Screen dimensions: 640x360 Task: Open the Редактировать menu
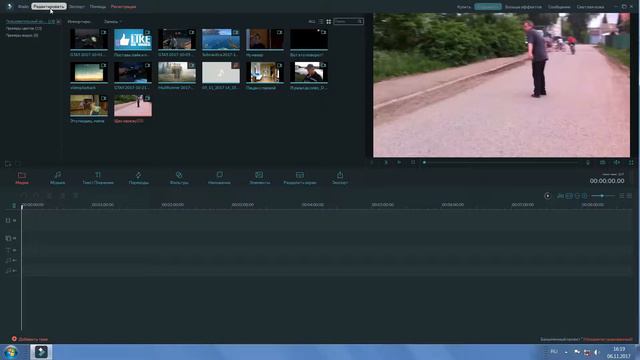[49, 7]
